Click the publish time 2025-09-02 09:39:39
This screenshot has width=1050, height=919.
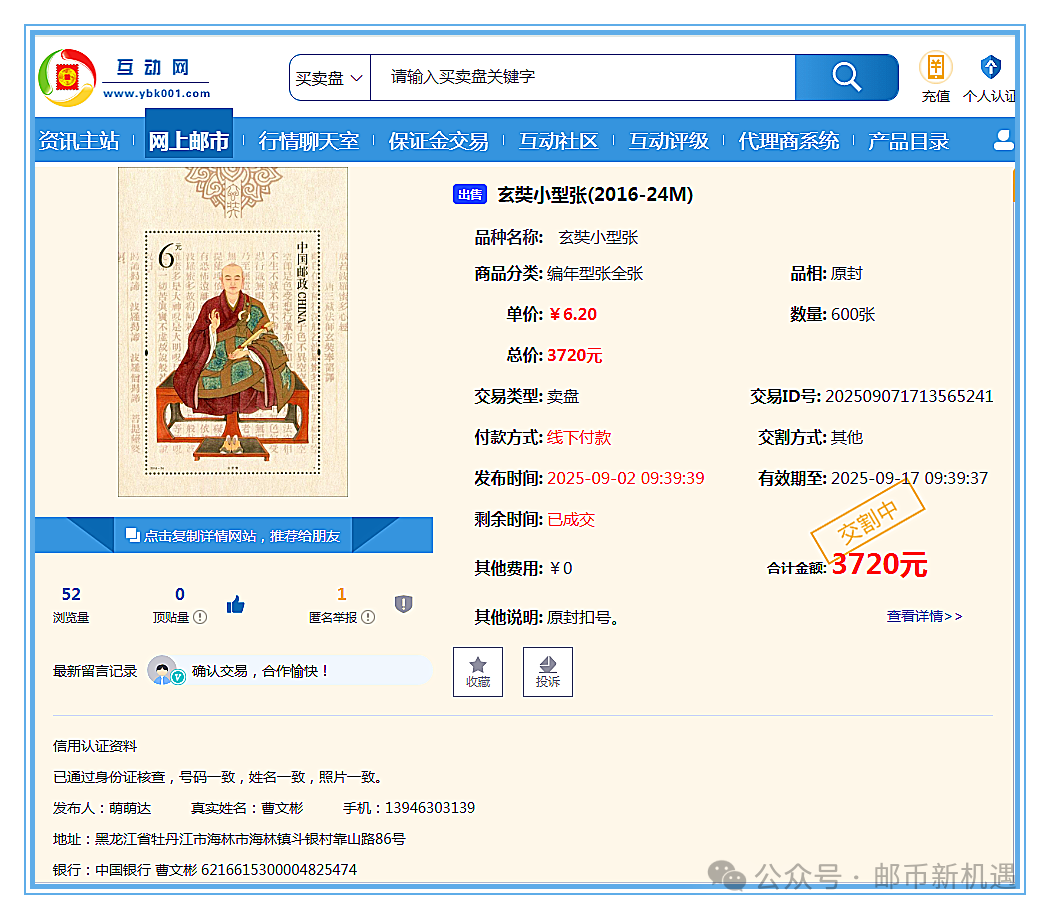(x=625, y=478)
